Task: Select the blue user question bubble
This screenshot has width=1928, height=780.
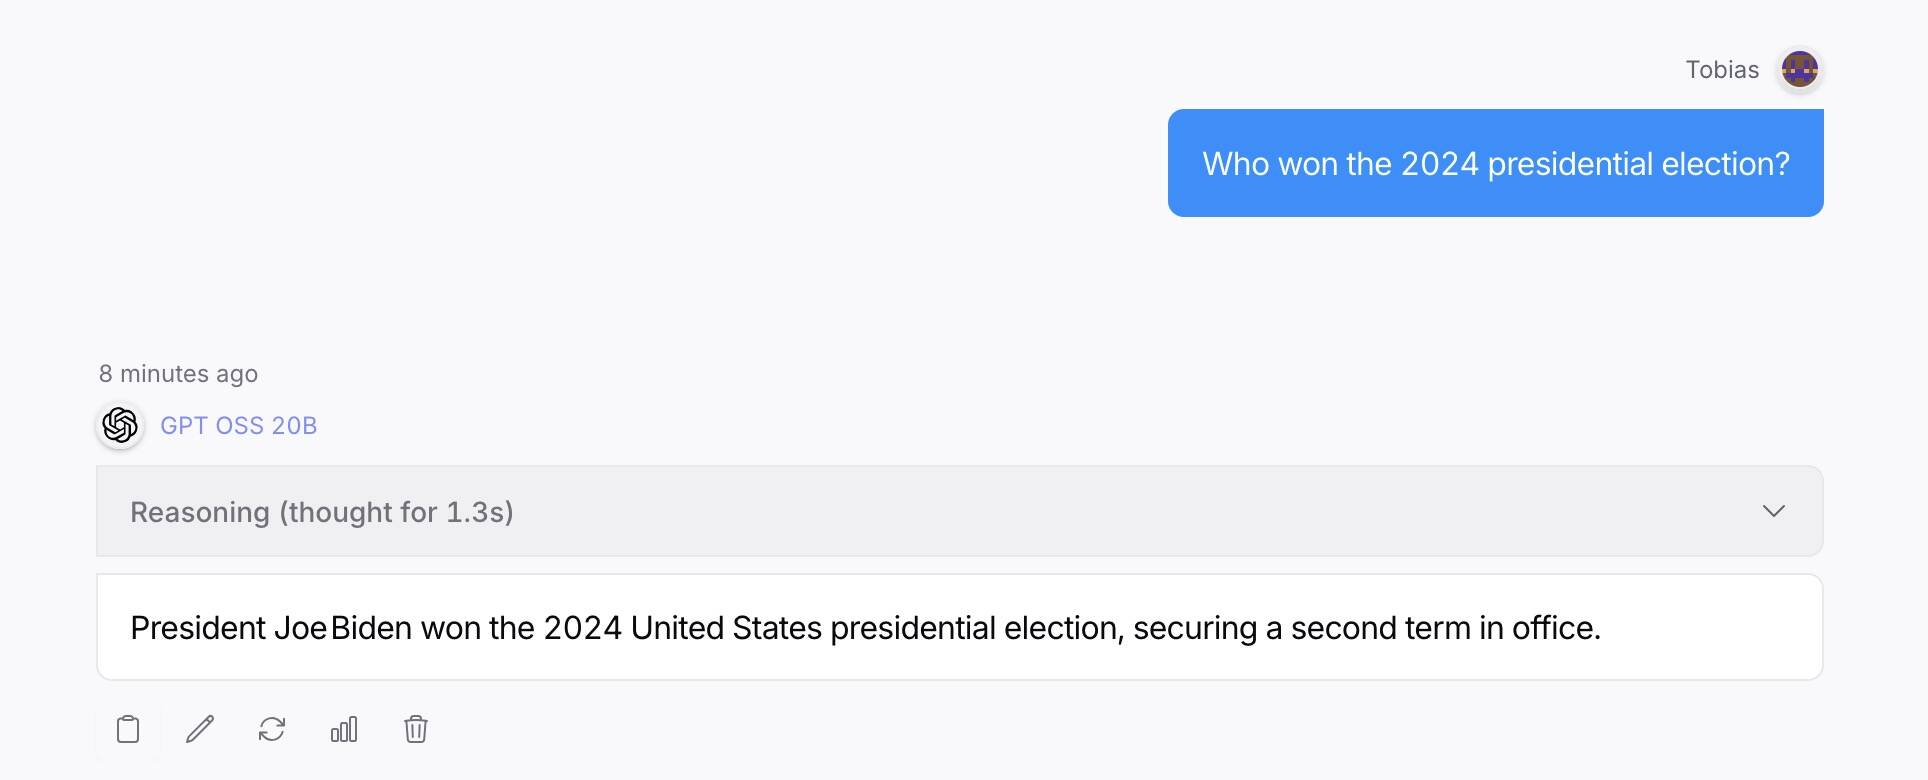Action: pyautogui.click(x=1495, y=163)
